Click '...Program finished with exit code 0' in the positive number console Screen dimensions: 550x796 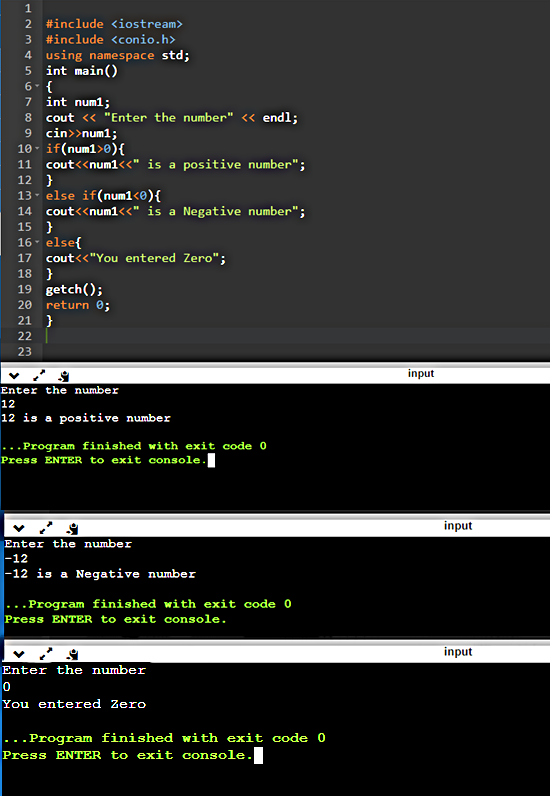pyautogui.click(x=134, y=446)
